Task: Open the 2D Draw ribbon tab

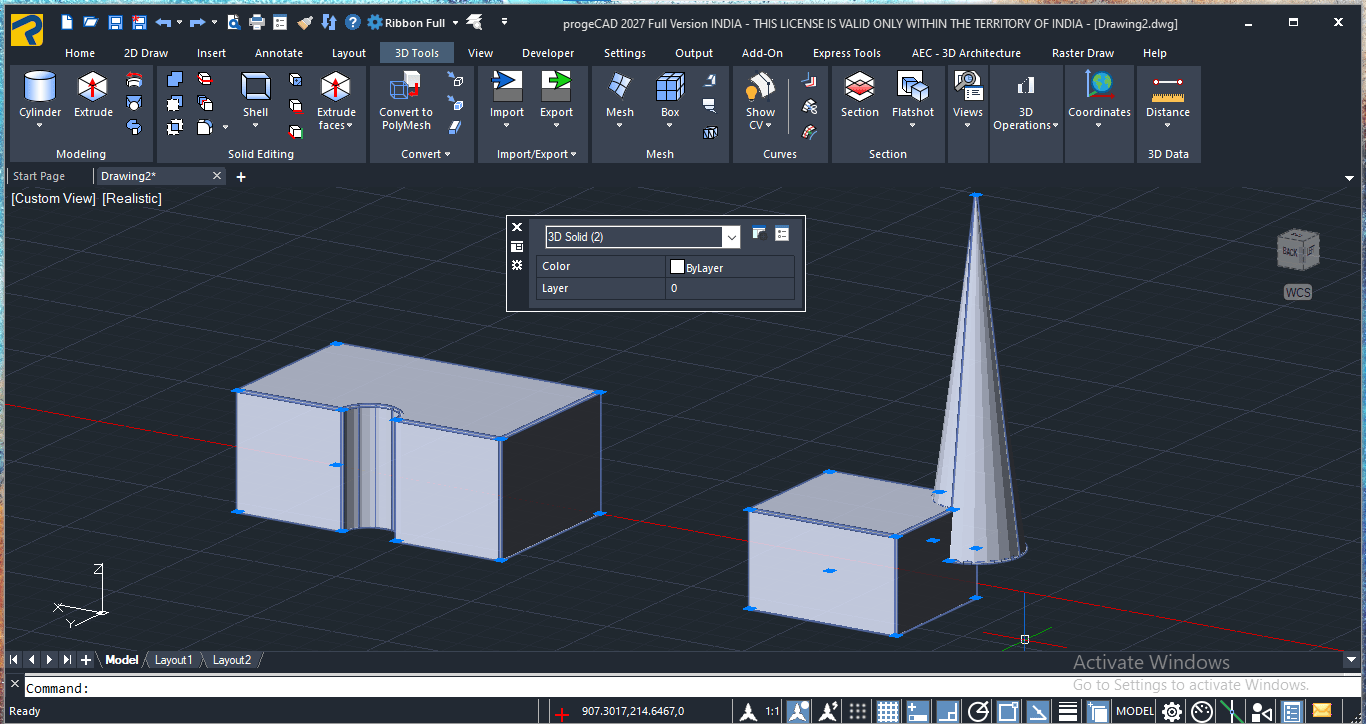Action: point(146,53)
